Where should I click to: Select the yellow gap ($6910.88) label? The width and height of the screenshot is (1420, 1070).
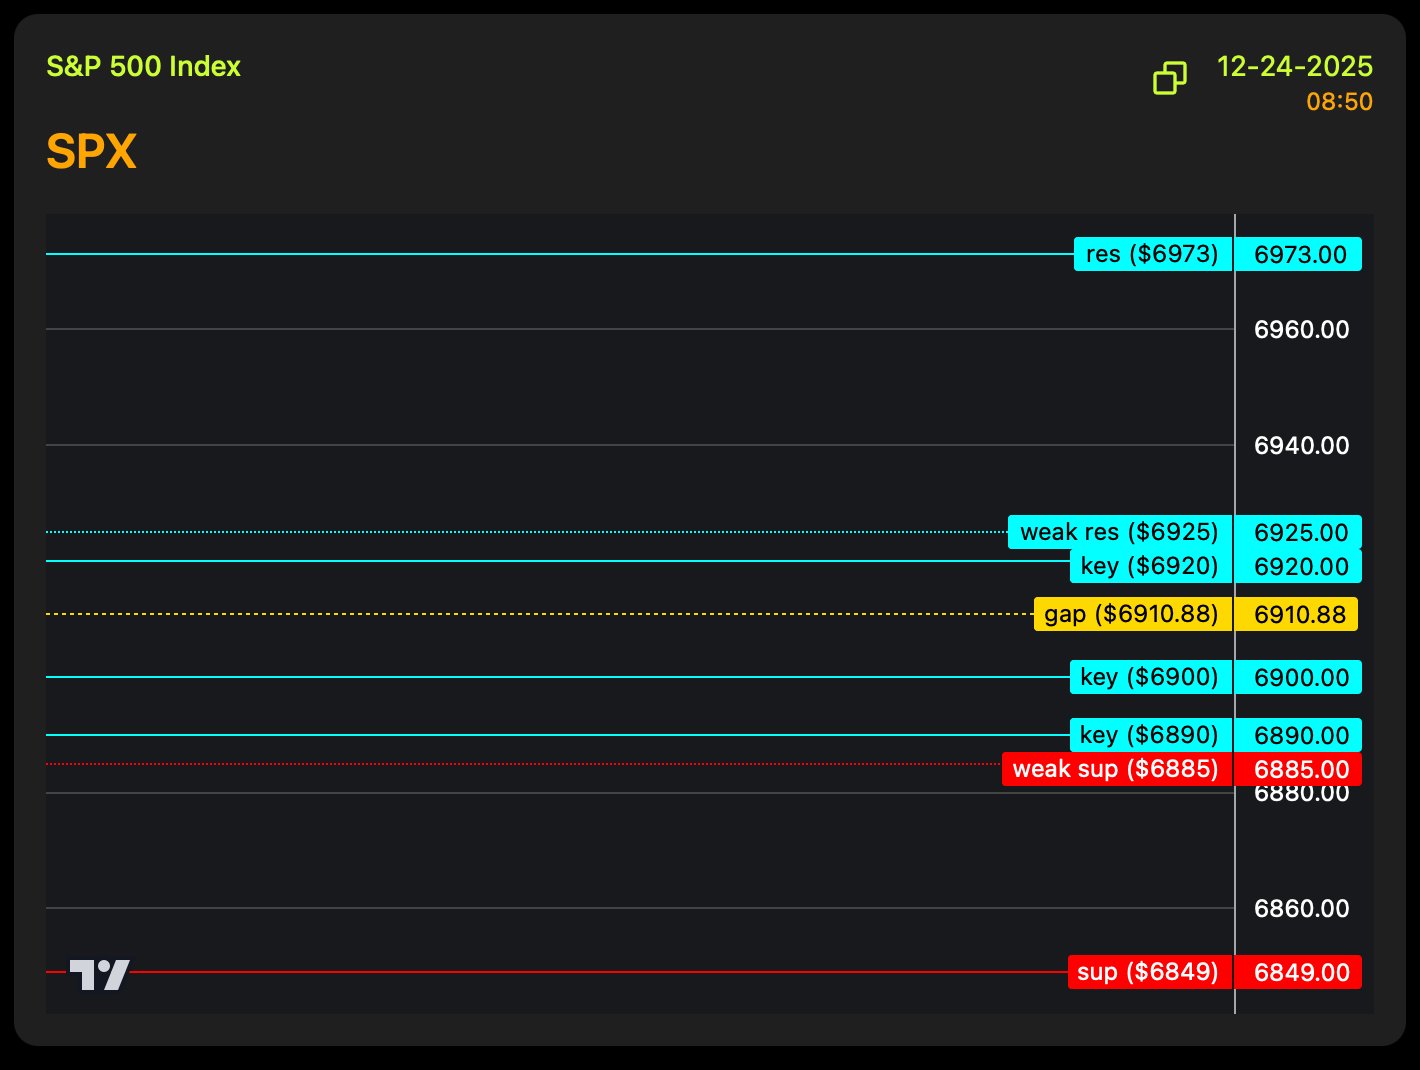pyautogui.click(x=1132, y=614)
